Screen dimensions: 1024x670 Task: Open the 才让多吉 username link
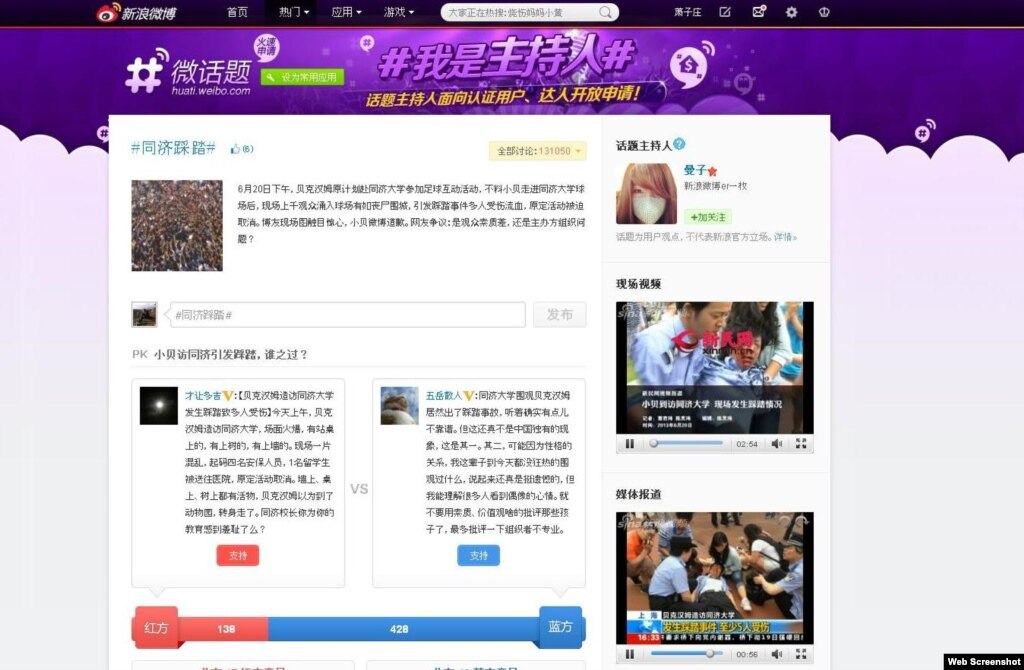point(203,396)
